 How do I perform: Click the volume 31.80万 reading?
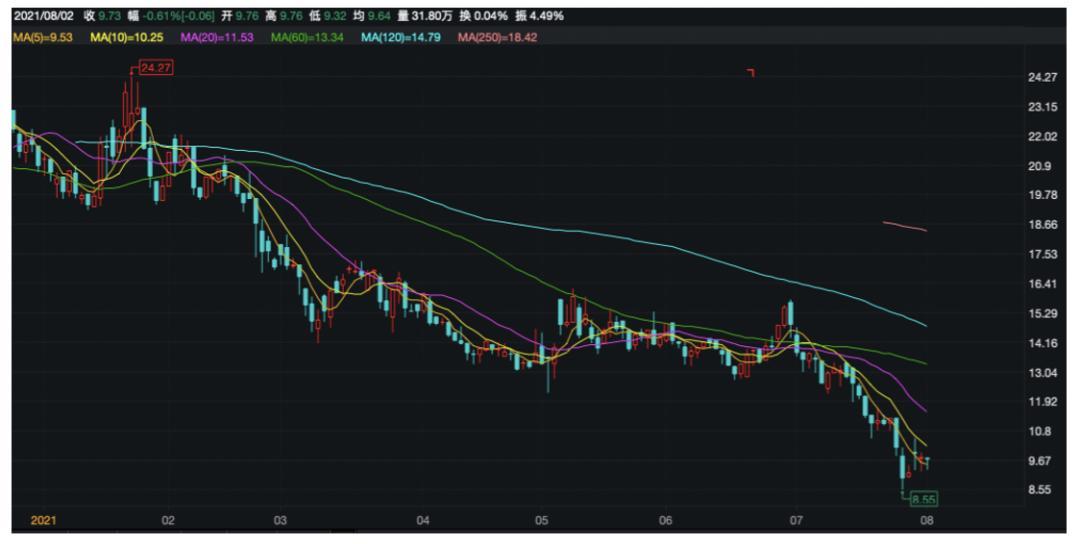coord(425,15)
